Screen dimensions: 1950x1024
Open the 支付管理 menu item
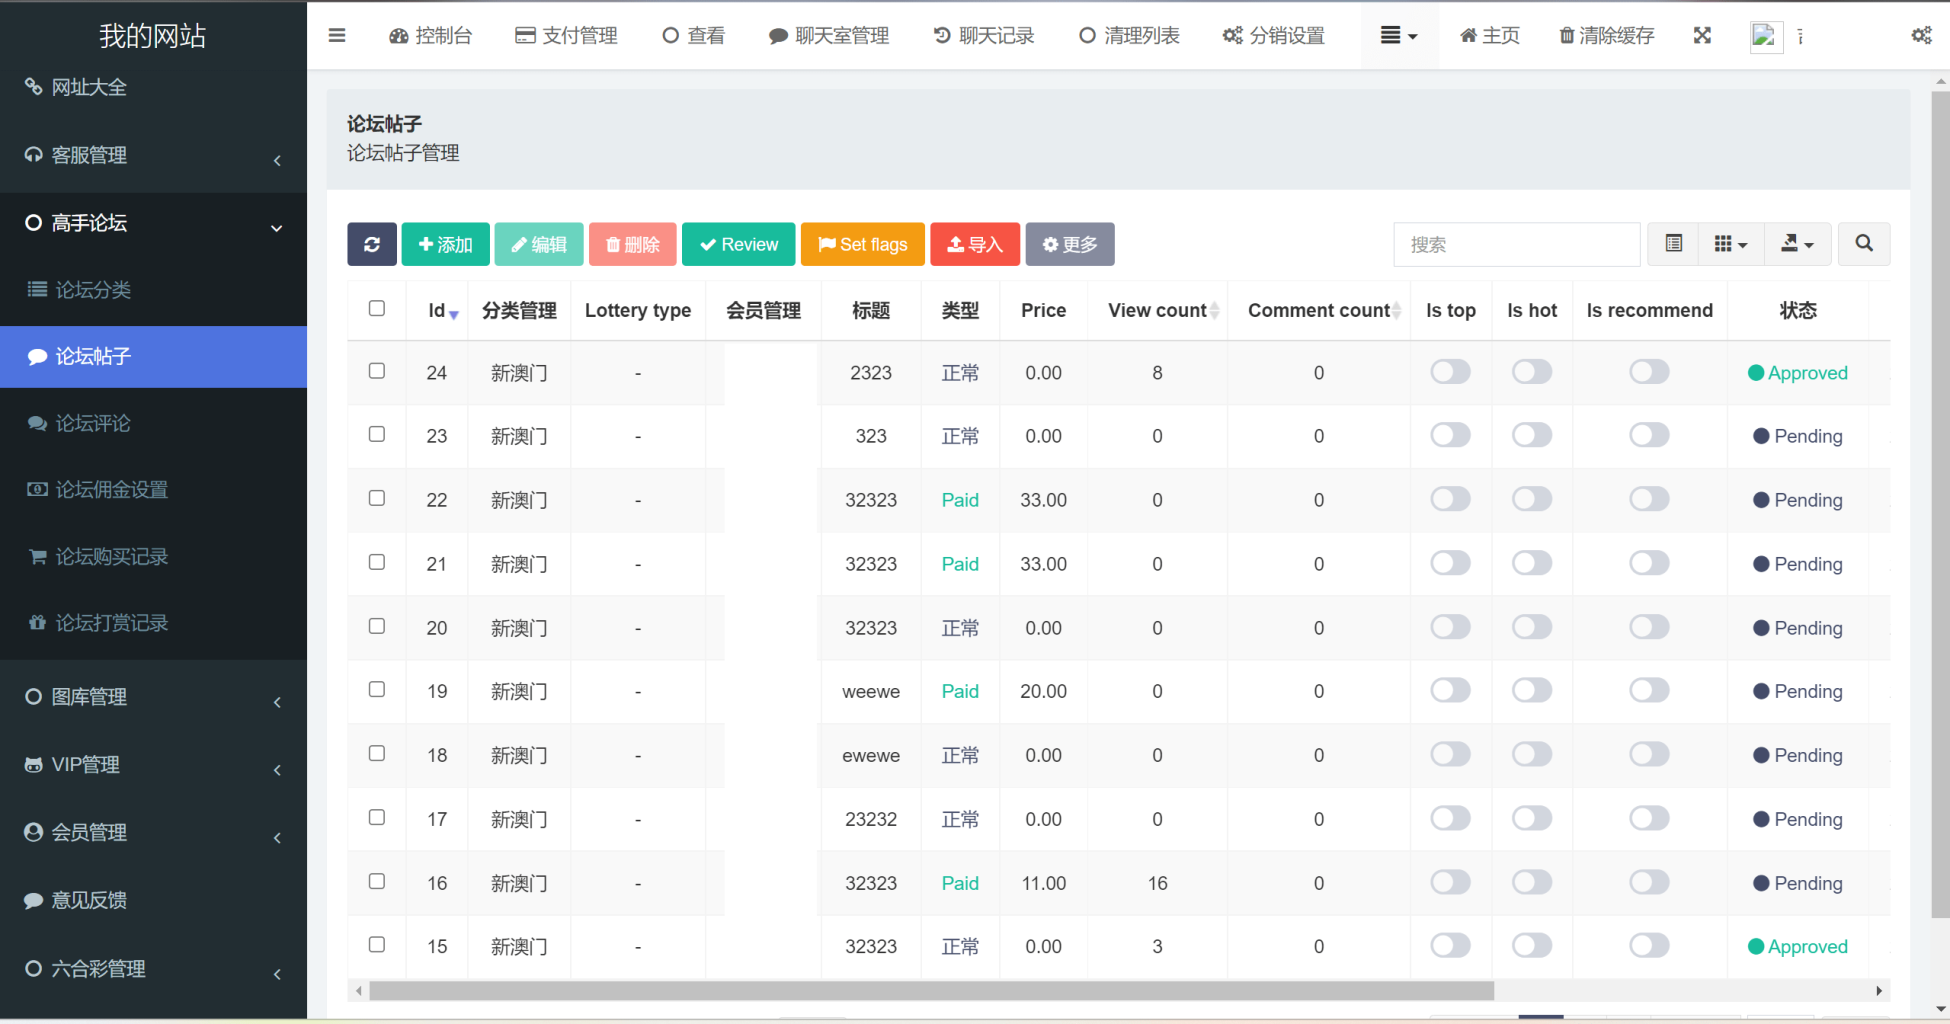pyautogui.click(x=566, y=35)
